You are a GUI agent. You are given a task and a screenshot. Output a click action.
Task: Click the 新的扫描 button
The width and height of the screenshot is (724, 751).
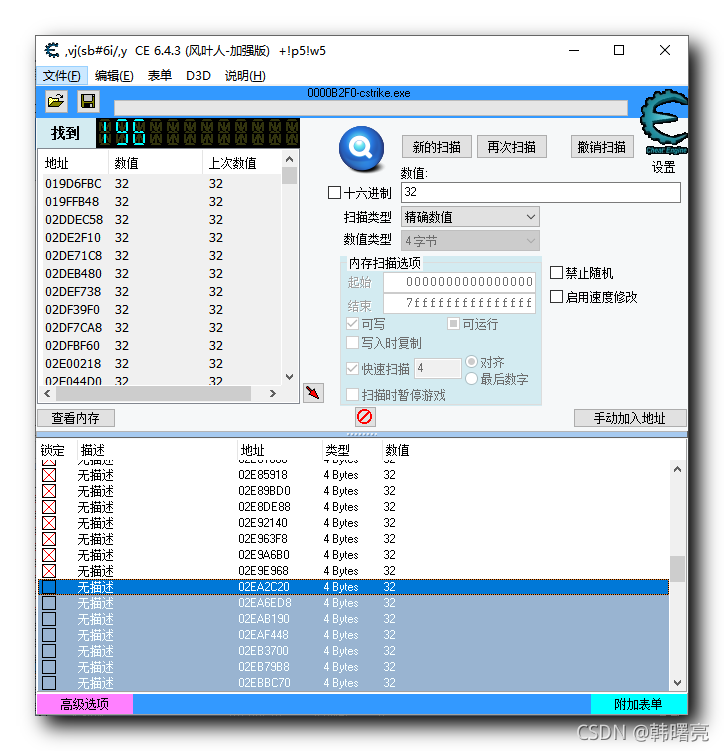click(x=437, y=147)
